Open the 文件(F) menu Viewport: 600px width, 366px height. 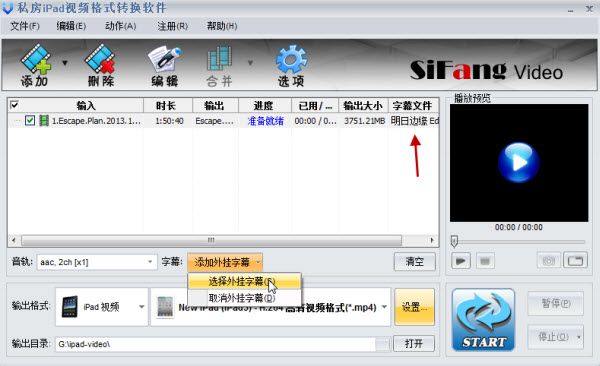click(25, 26)
